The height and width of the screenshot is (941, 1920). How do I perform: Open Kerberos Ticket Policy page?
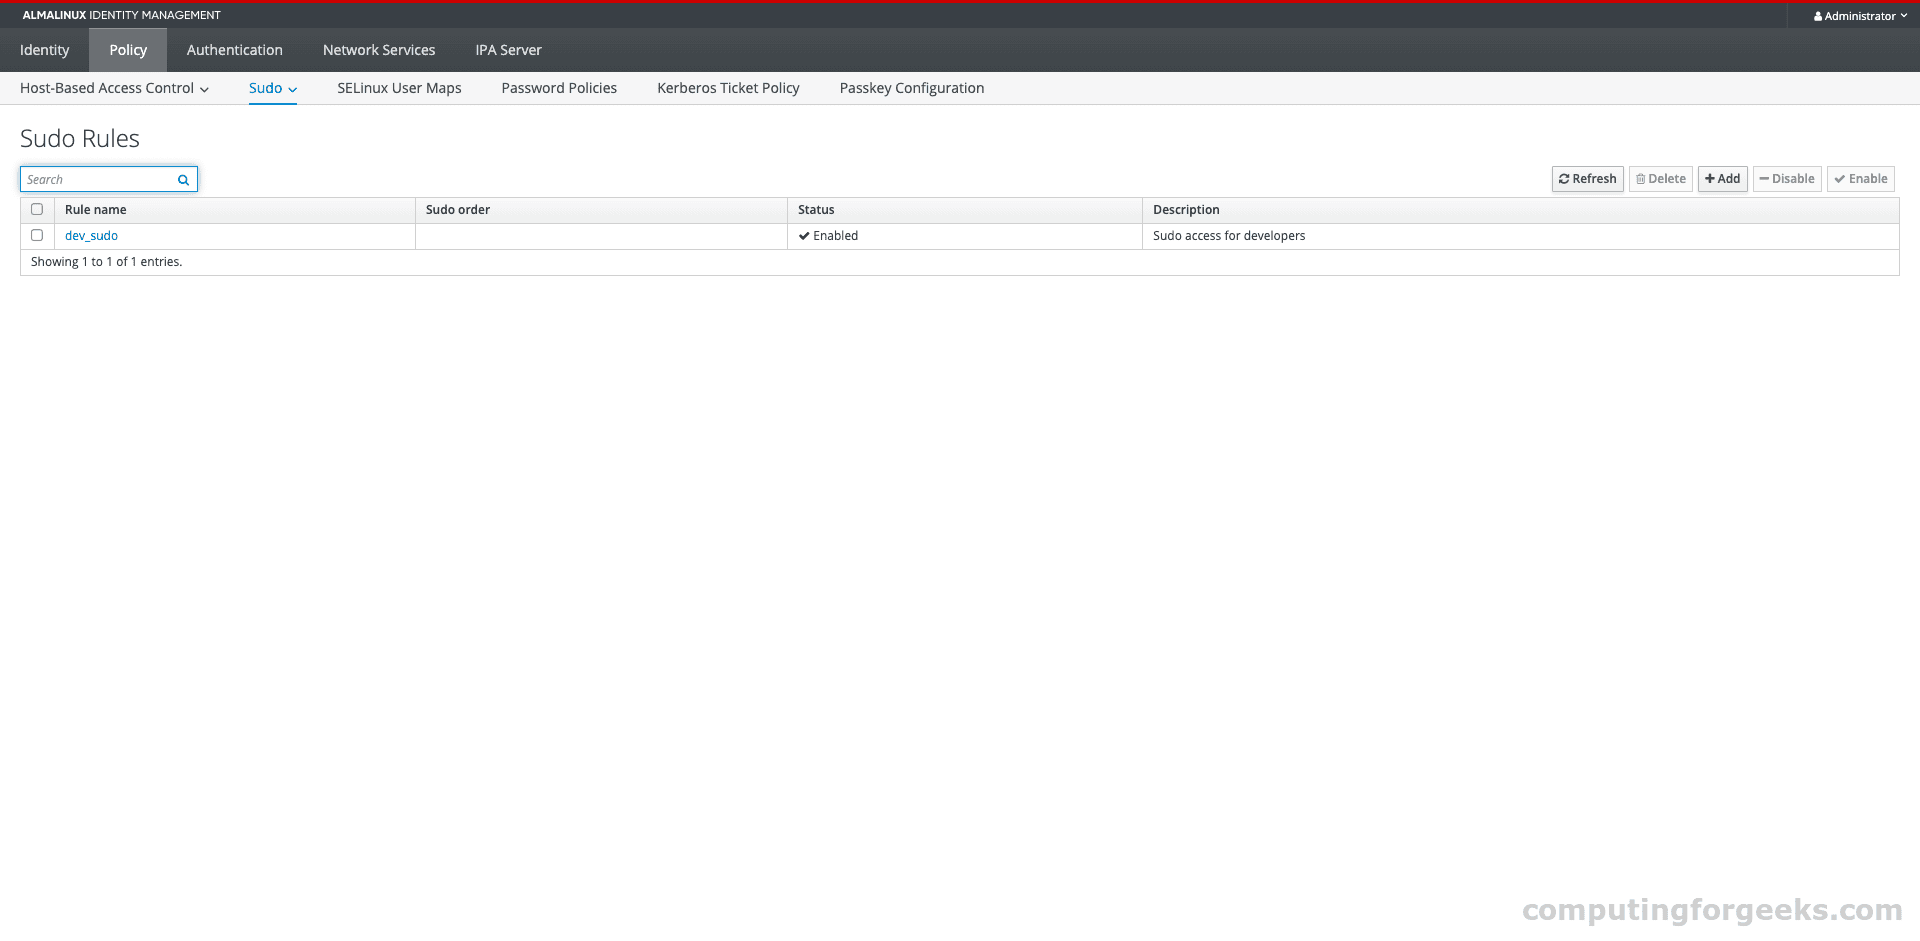[x=728, y=88]
